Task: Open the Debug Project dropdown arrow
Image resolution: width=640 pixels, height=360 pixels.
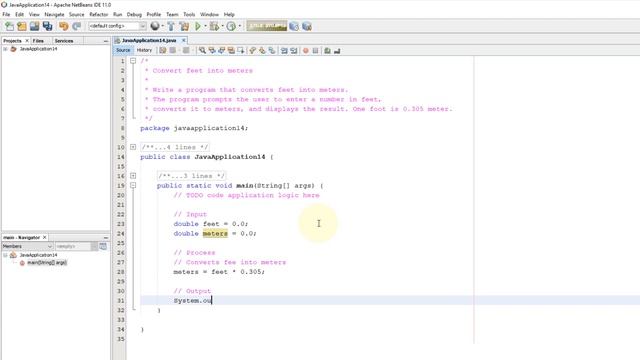Action: pos(222,27)
